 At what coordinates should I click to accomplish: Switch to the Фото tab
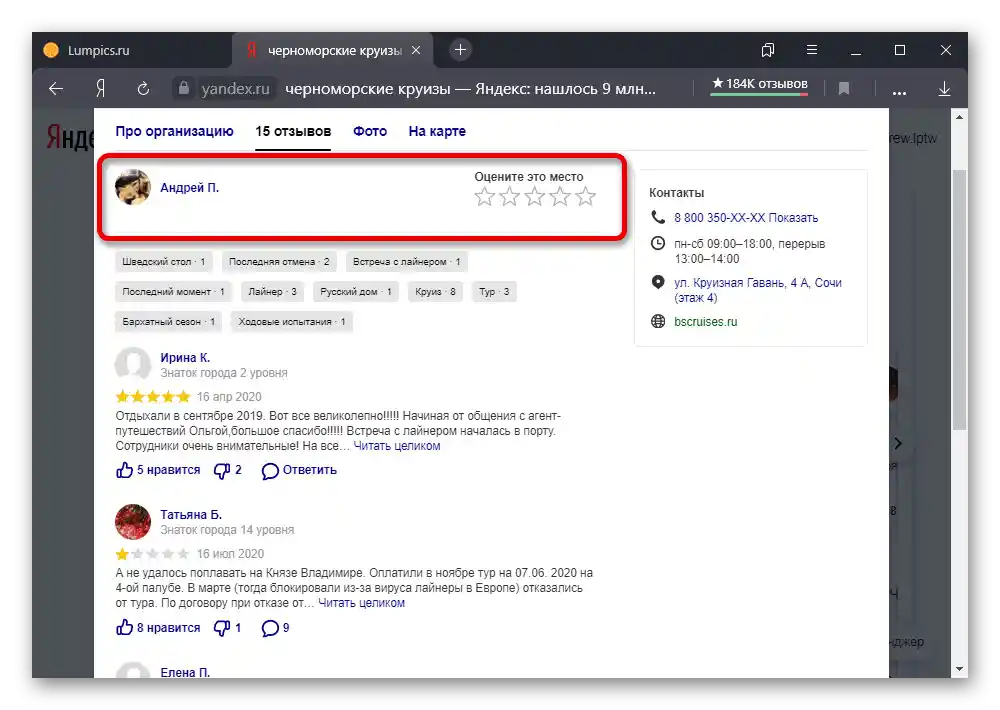pos(370,131)
